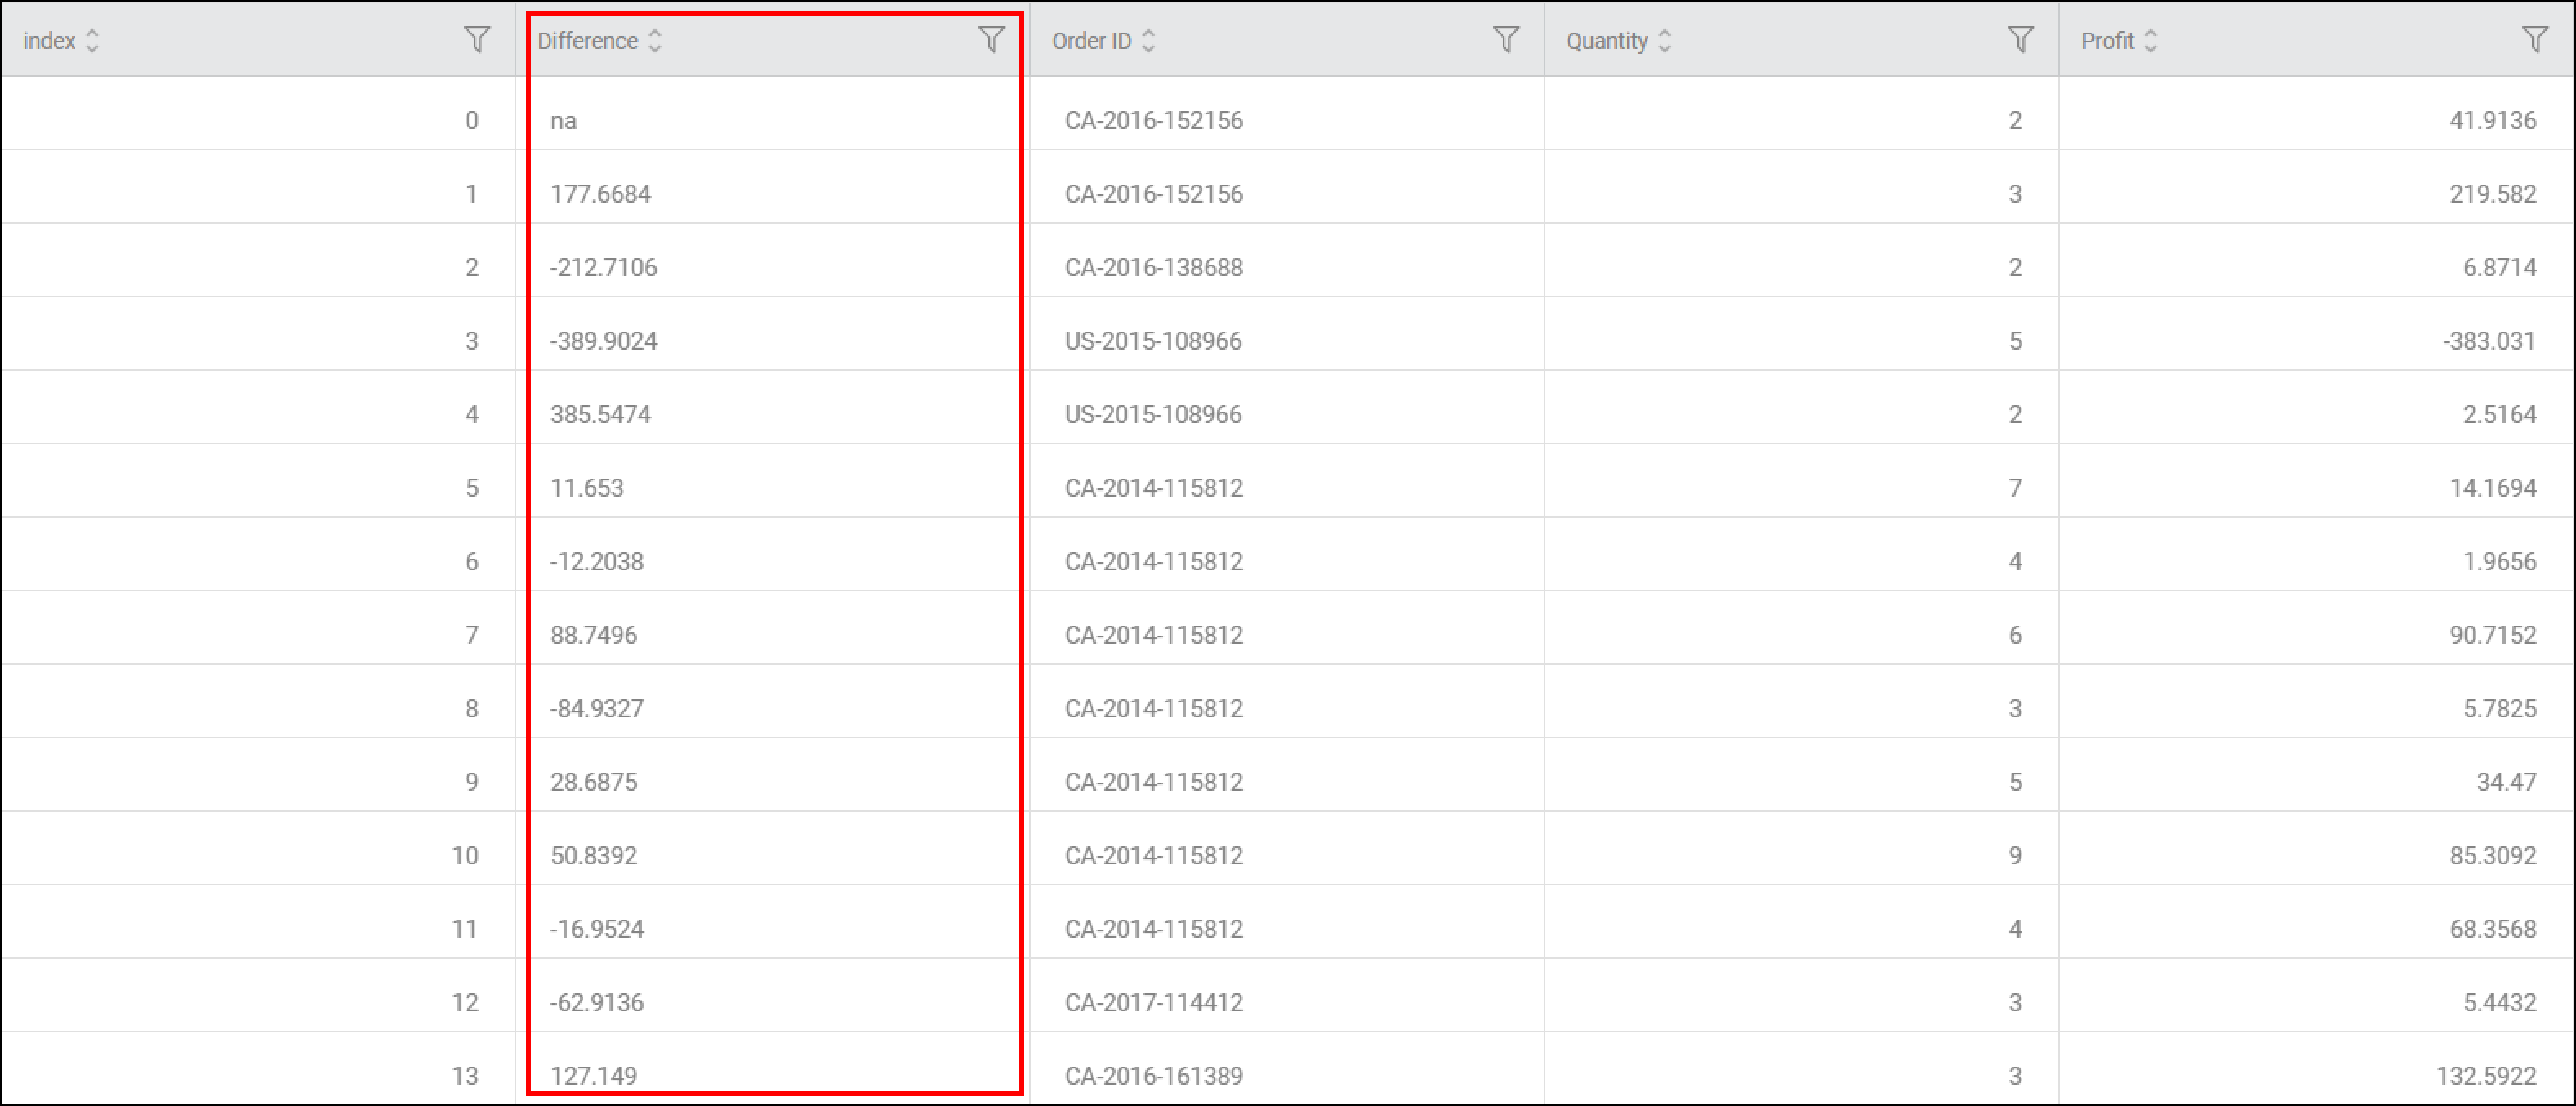
Task: Select Difference value 28.6875
Action: (594, 782)
